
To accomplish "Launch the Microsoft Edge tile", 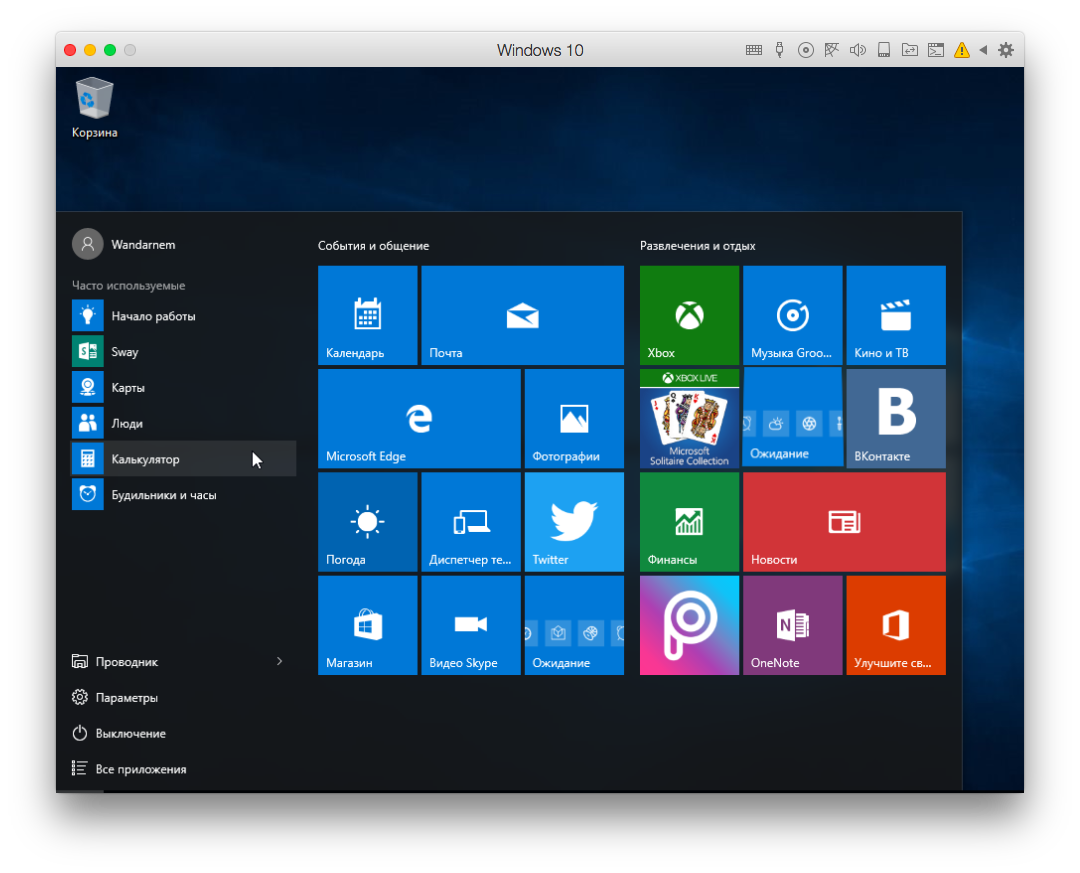I will pos(419,418).
